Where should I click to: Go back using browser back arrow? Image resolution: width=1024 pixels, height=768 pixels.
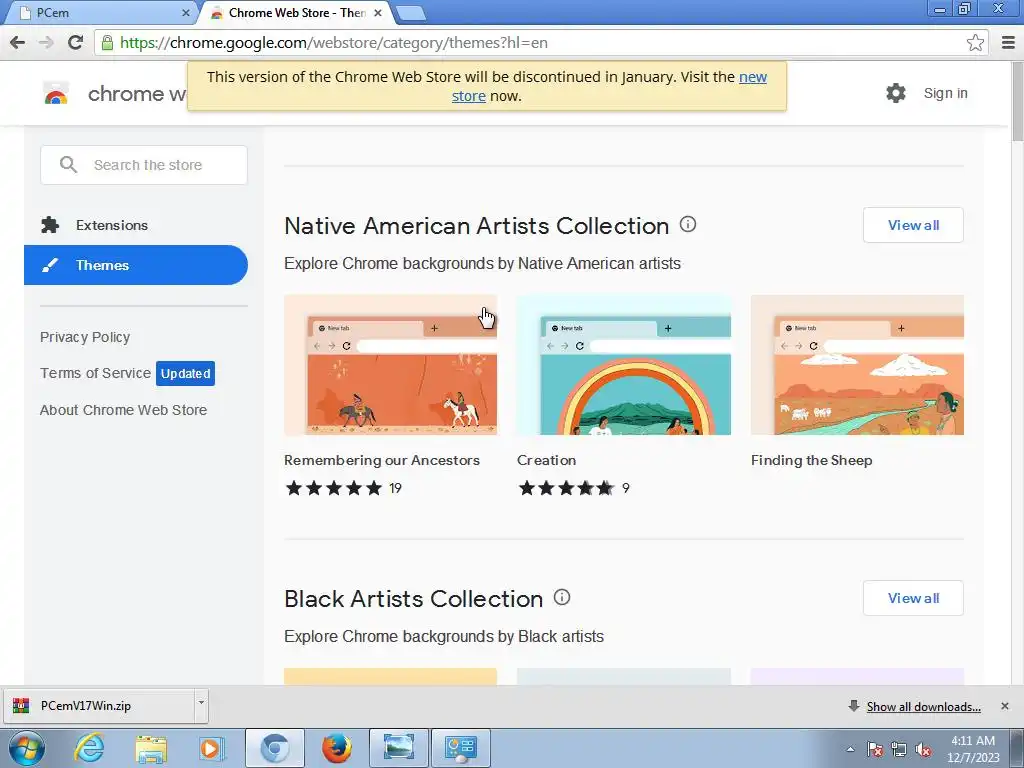pos(18,43)
